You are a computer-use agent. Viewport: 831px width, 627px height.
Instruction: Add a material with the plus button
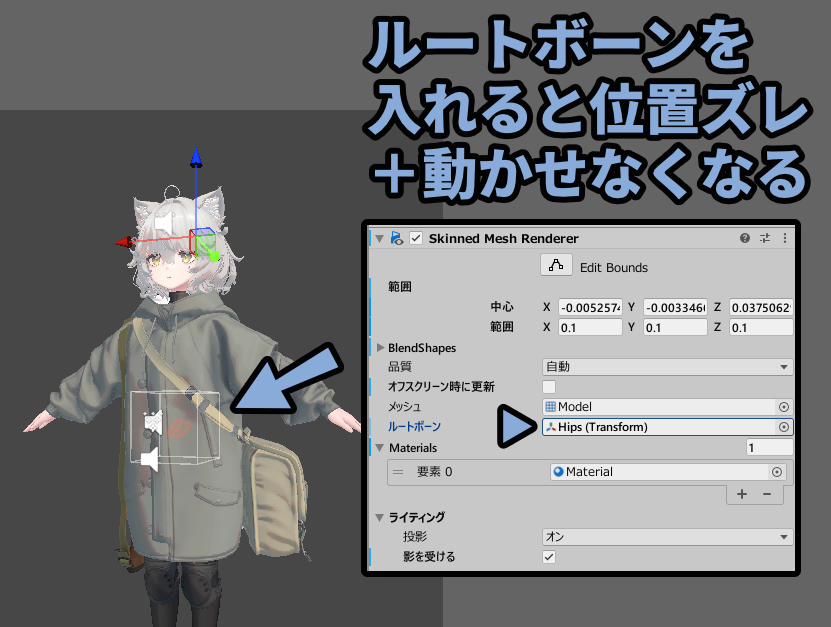pyautogui.click(x=742, y=494)
